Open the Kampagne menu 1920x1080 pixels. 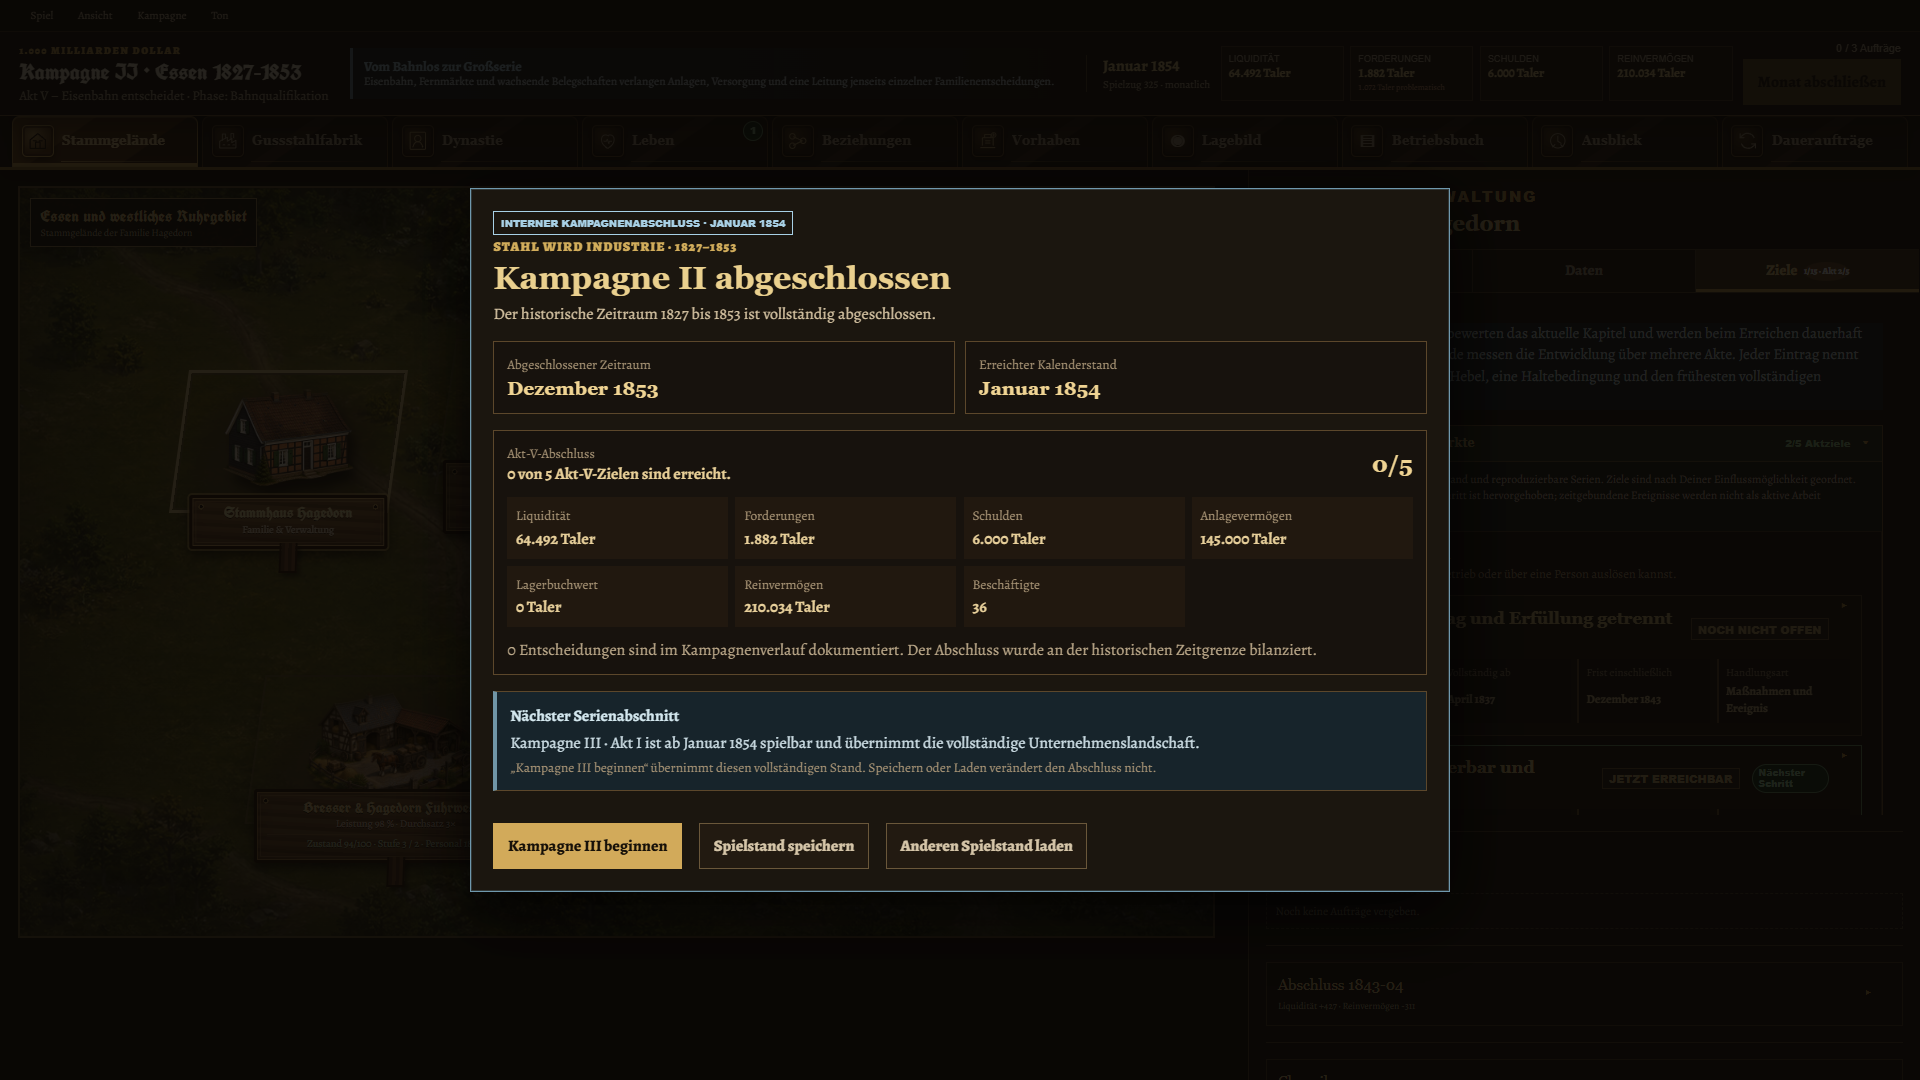tap(161, 16)
